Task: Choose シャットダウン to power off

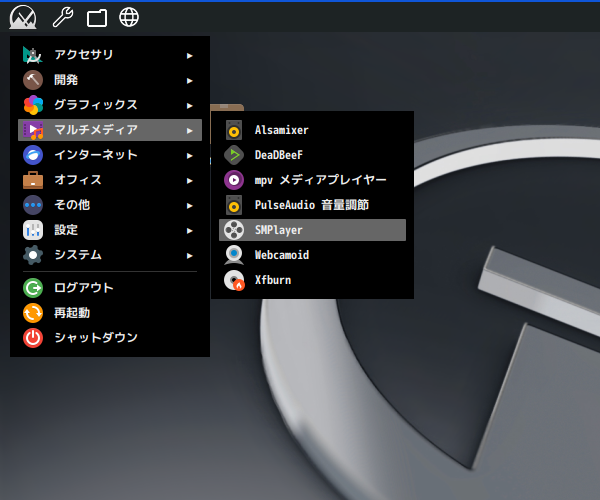Action: click(x=110, y=338)
